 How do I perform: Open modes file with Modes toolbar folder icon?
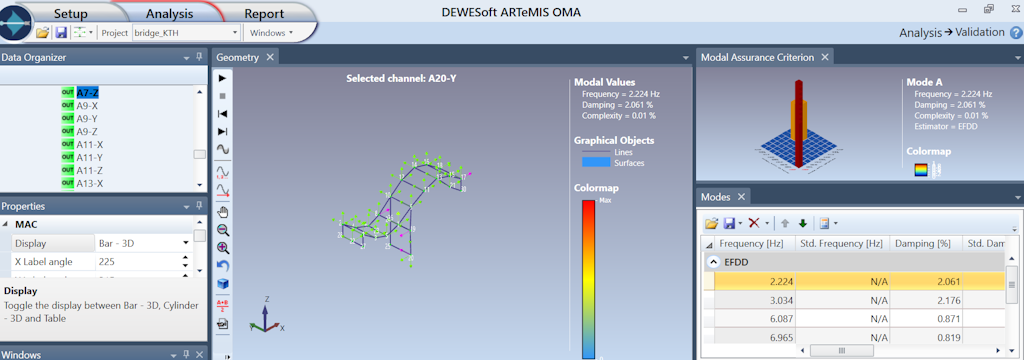pos(712,223)
